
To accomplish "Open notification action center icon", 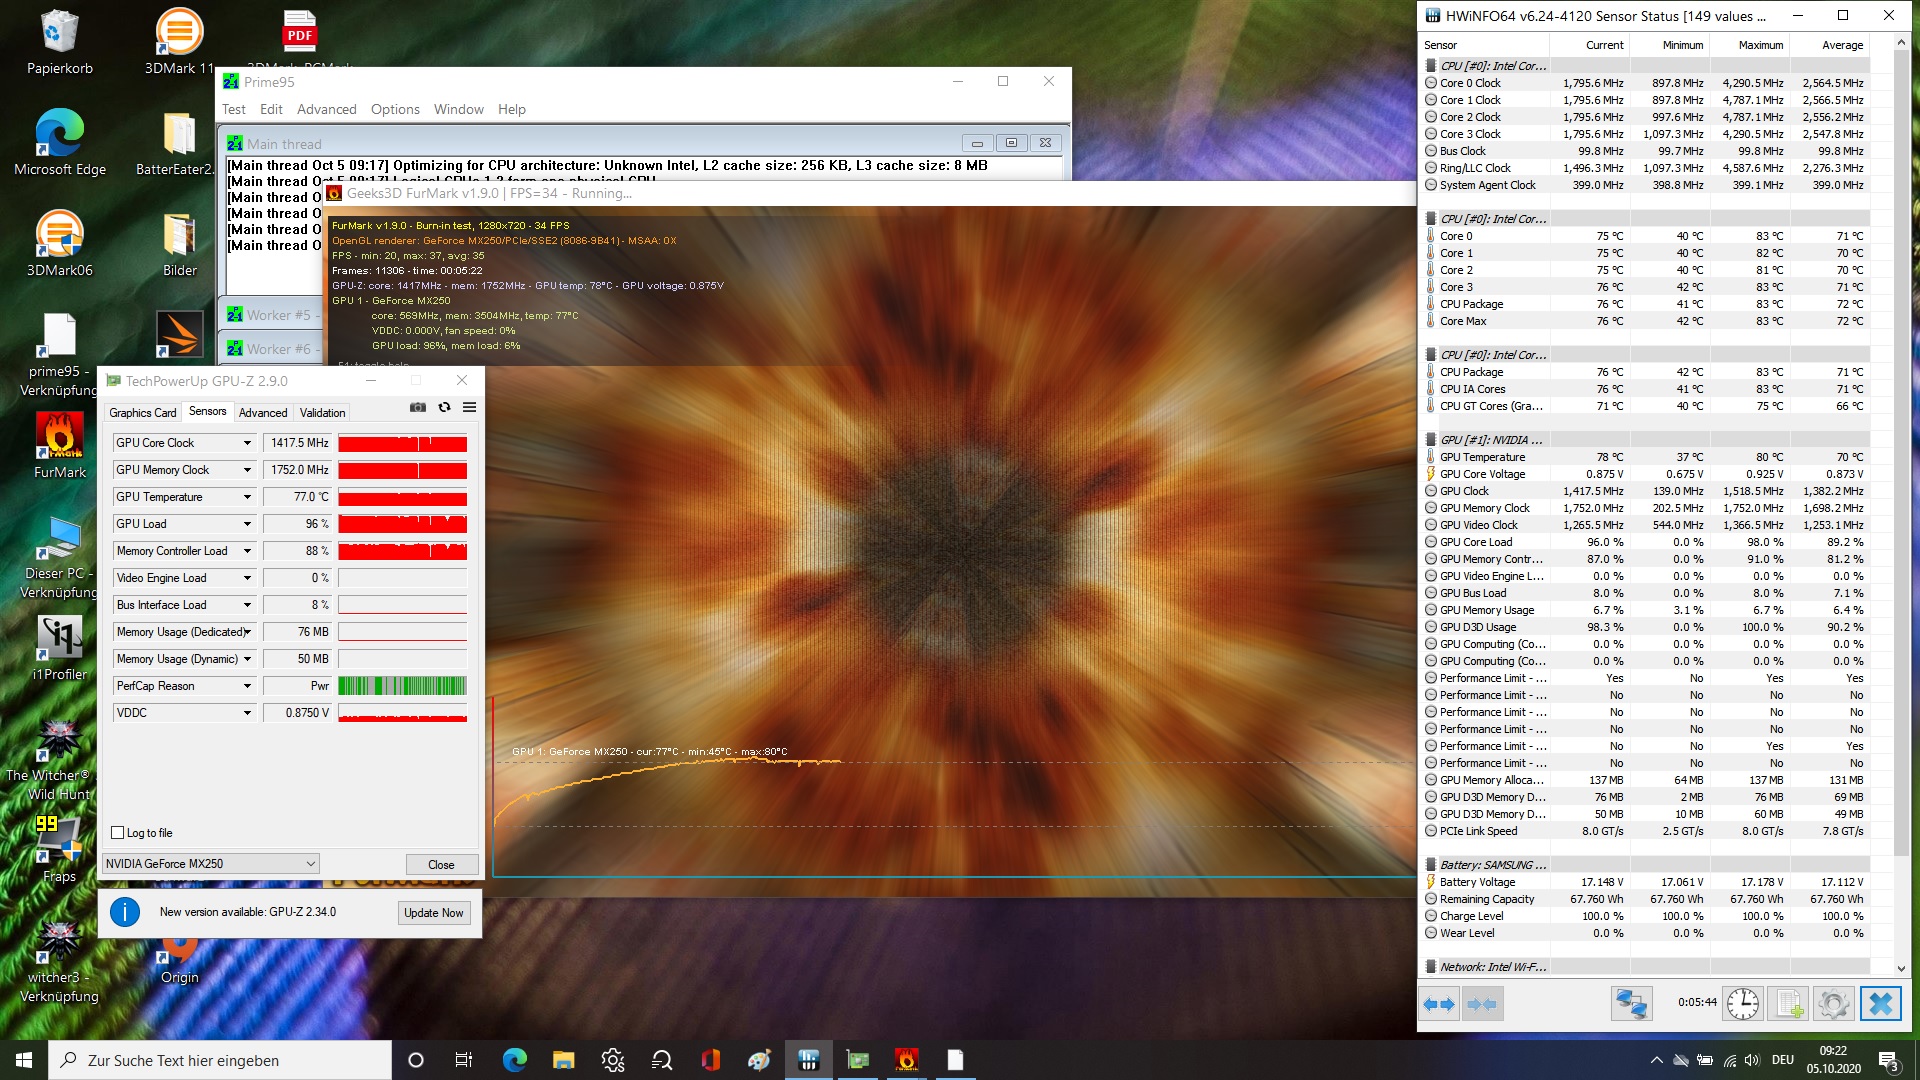I will (x=1889, y=1060).
